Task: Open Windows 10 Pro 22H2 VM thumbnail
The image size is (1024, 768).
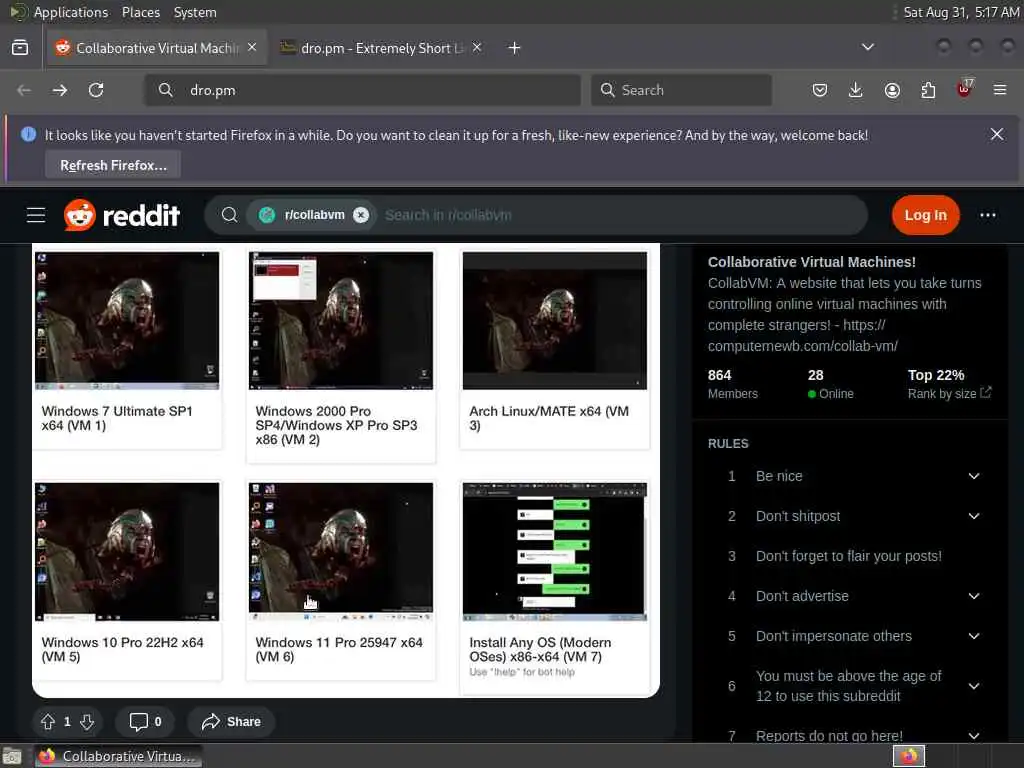Action: tap(127, 552)
